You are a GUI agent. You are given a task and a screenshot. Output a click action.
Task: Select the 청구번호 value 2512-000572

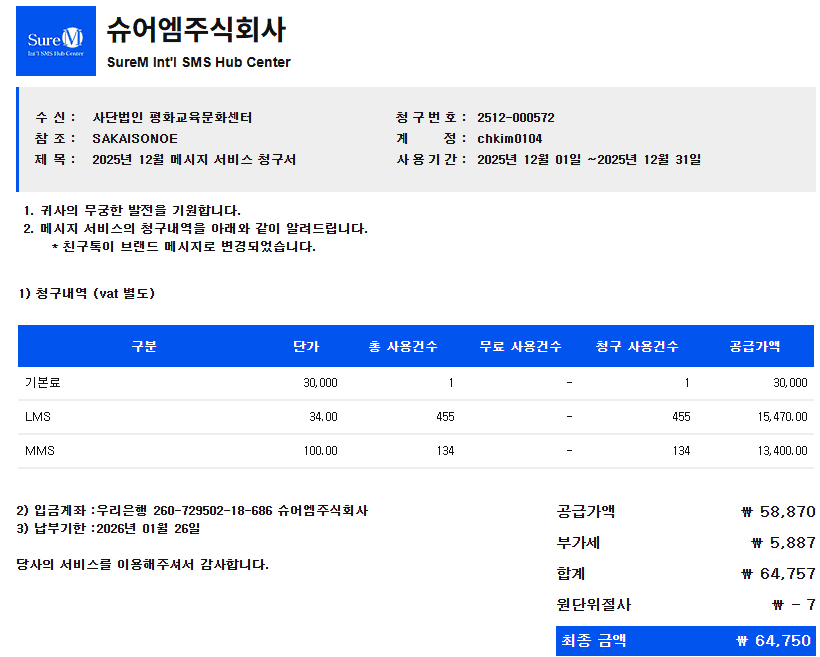click(x=515, y=117)
